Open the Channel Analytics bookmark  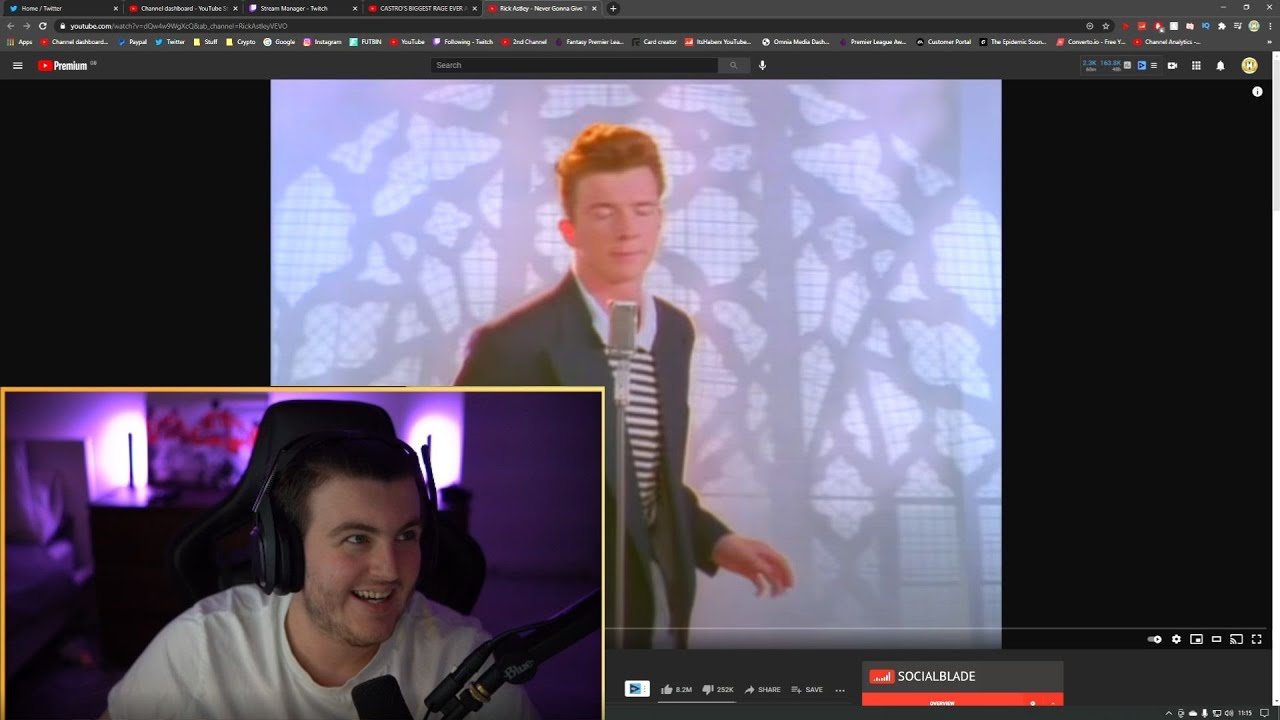click(1168, 42)
